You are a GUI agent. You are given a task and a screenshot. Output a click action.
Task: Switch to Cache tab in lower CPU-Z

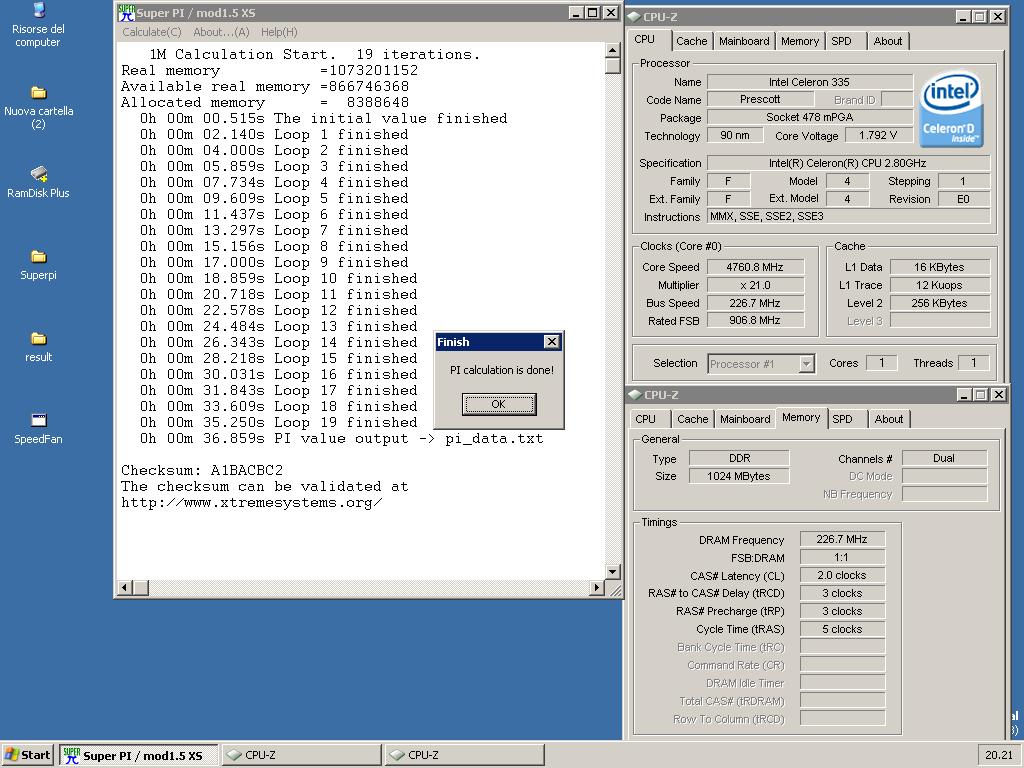[x=692, y=419]
